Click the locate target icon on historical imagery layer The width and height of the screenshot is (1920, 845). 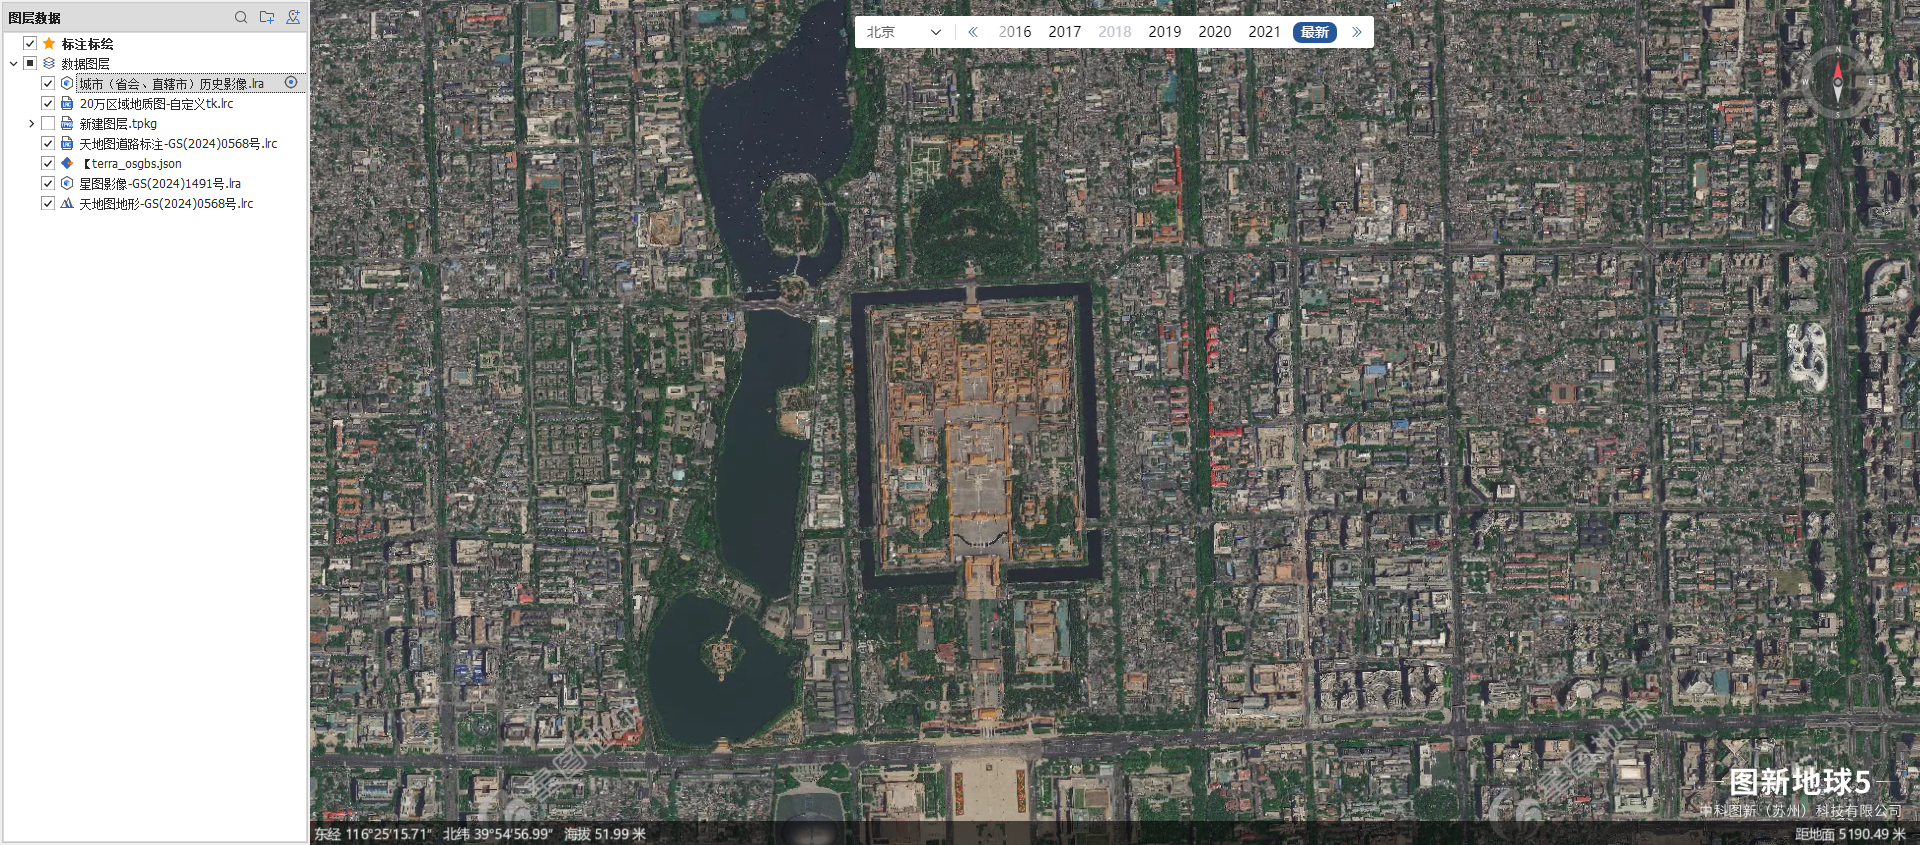(291, 83)
